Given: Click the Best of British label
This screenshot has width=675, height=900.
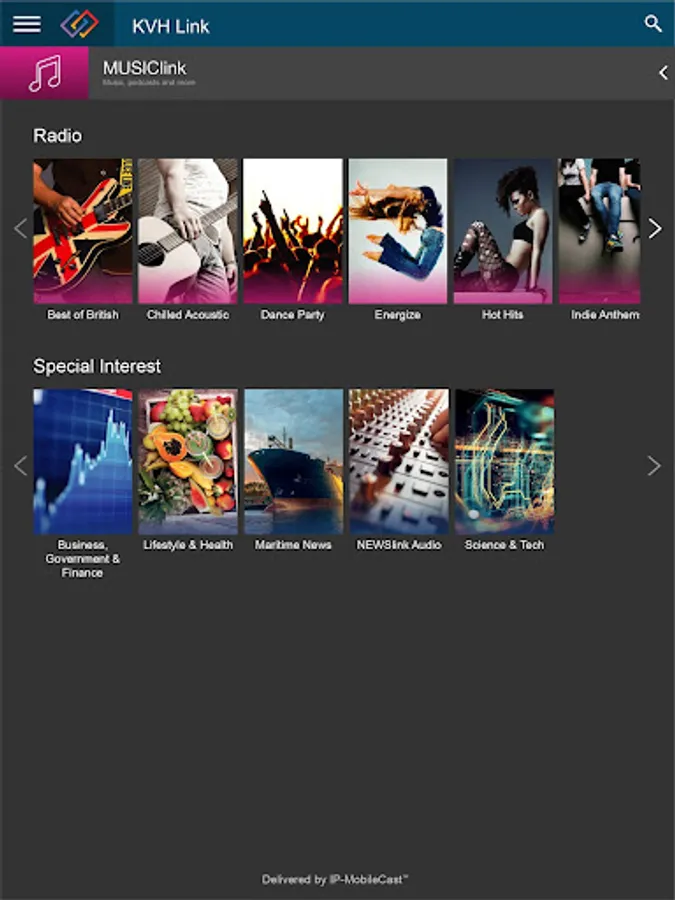Looking at the screenshot, I should (x=83, y=315).
